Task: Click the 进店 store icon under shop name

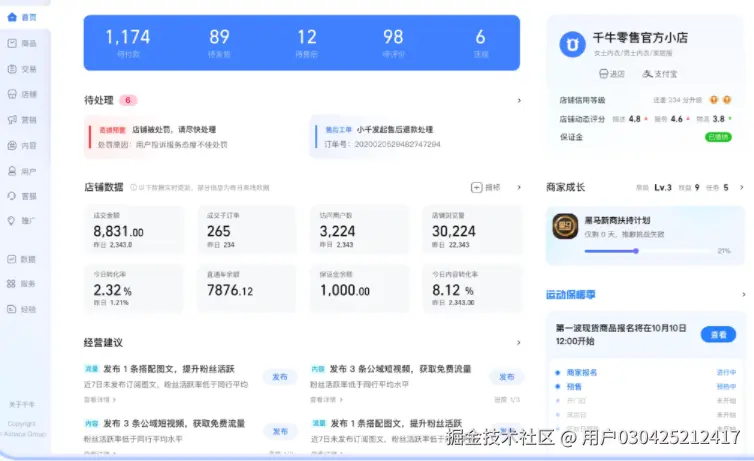Action: point(603,74)
